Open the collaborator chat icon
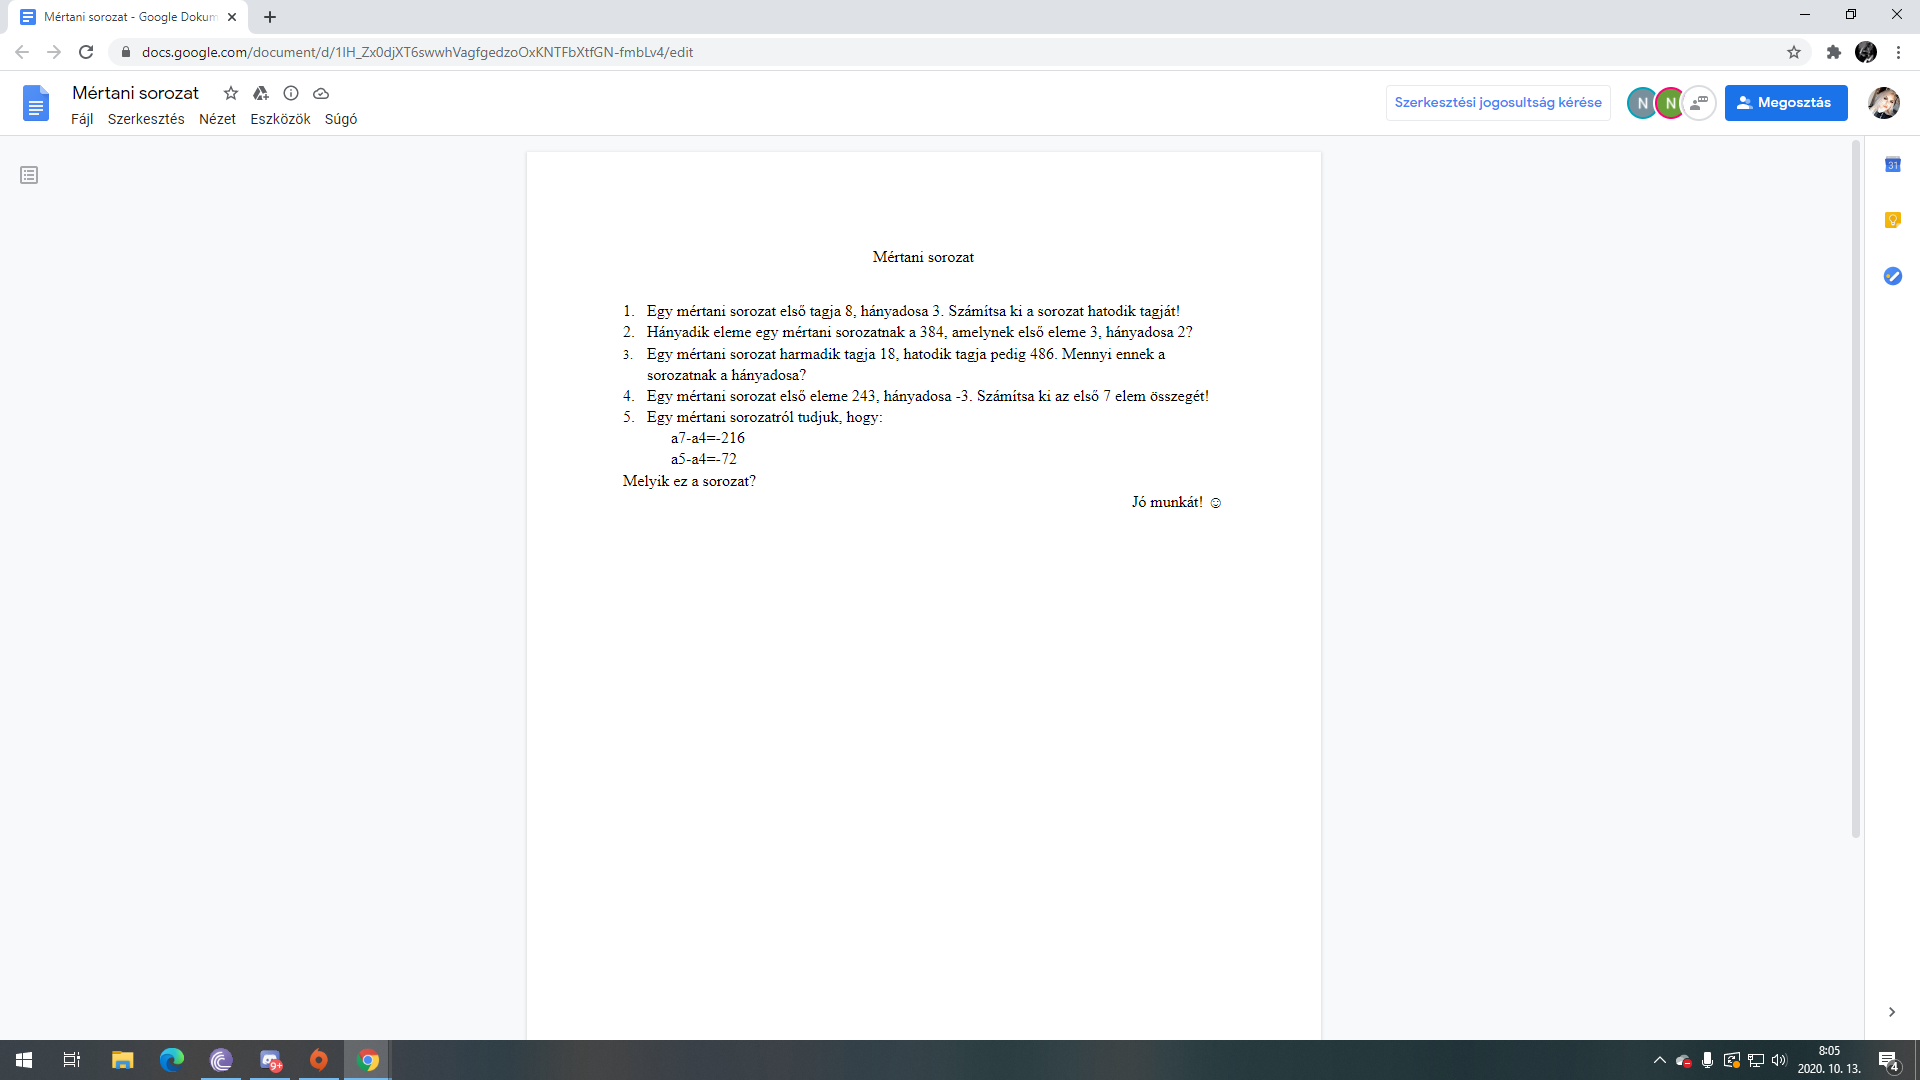Viewport: 1920px width, 1080px height. [x=1699, y=103]
